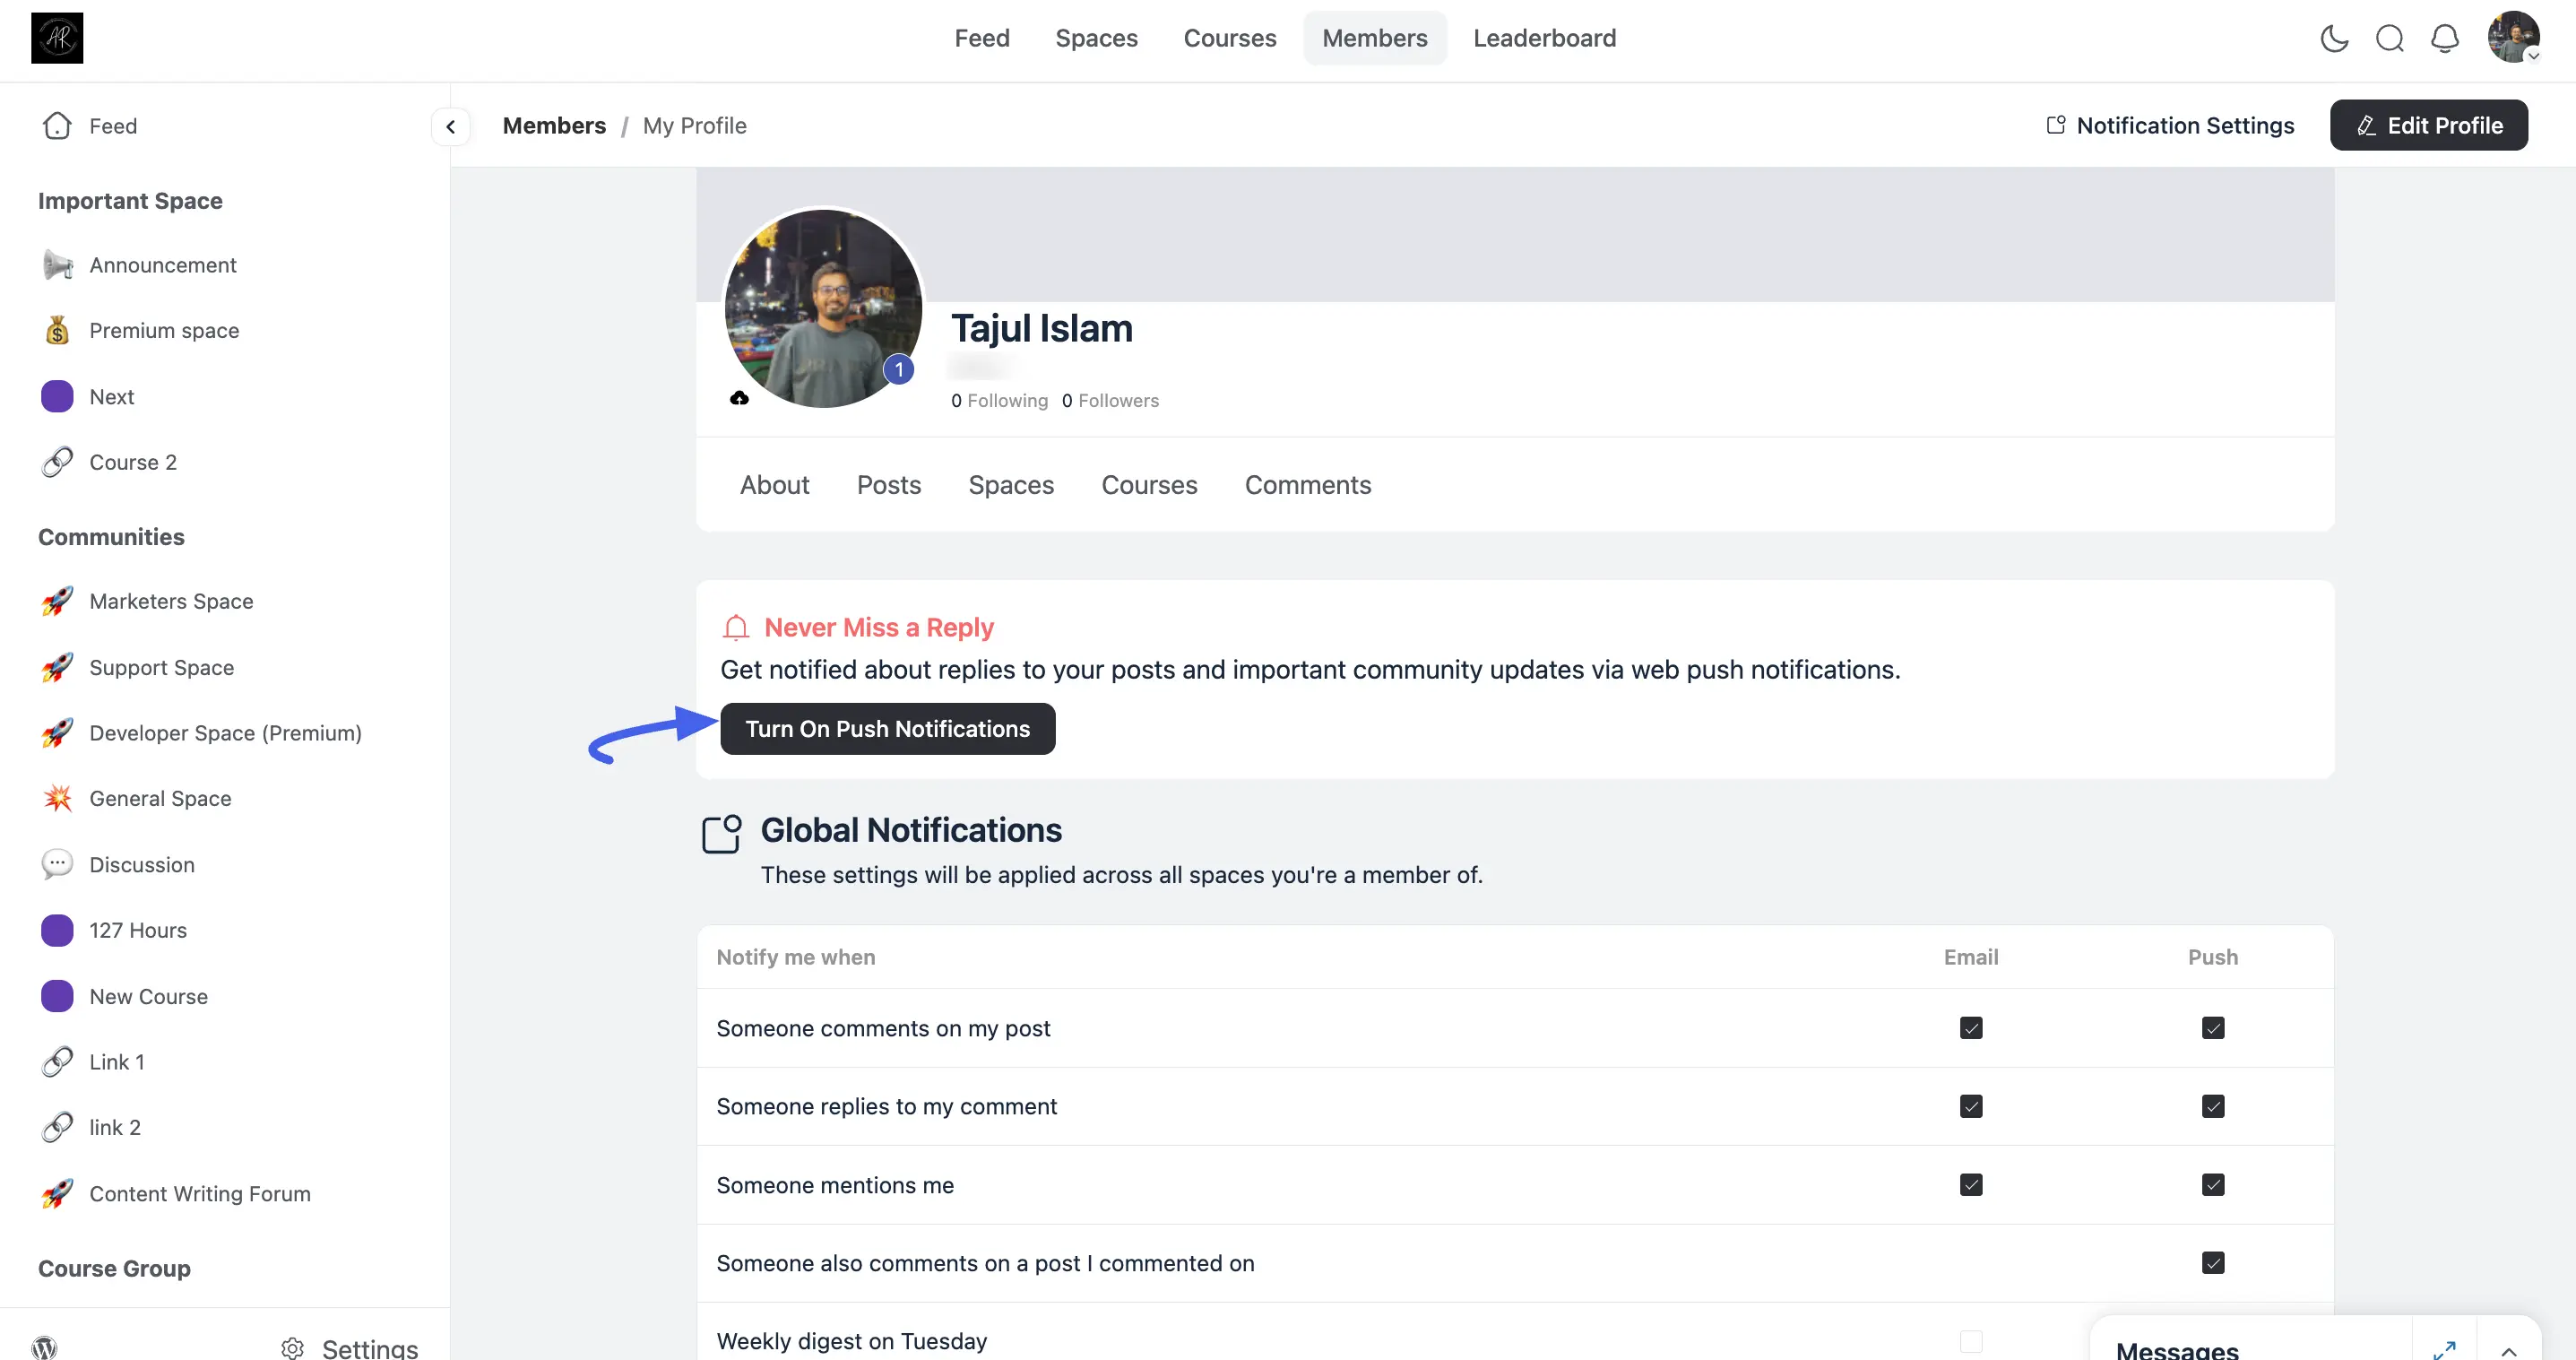Click the Marketers Space rocket icon
The image size is (2576, 1360).
pyautogui.click(x=57, y=601)
